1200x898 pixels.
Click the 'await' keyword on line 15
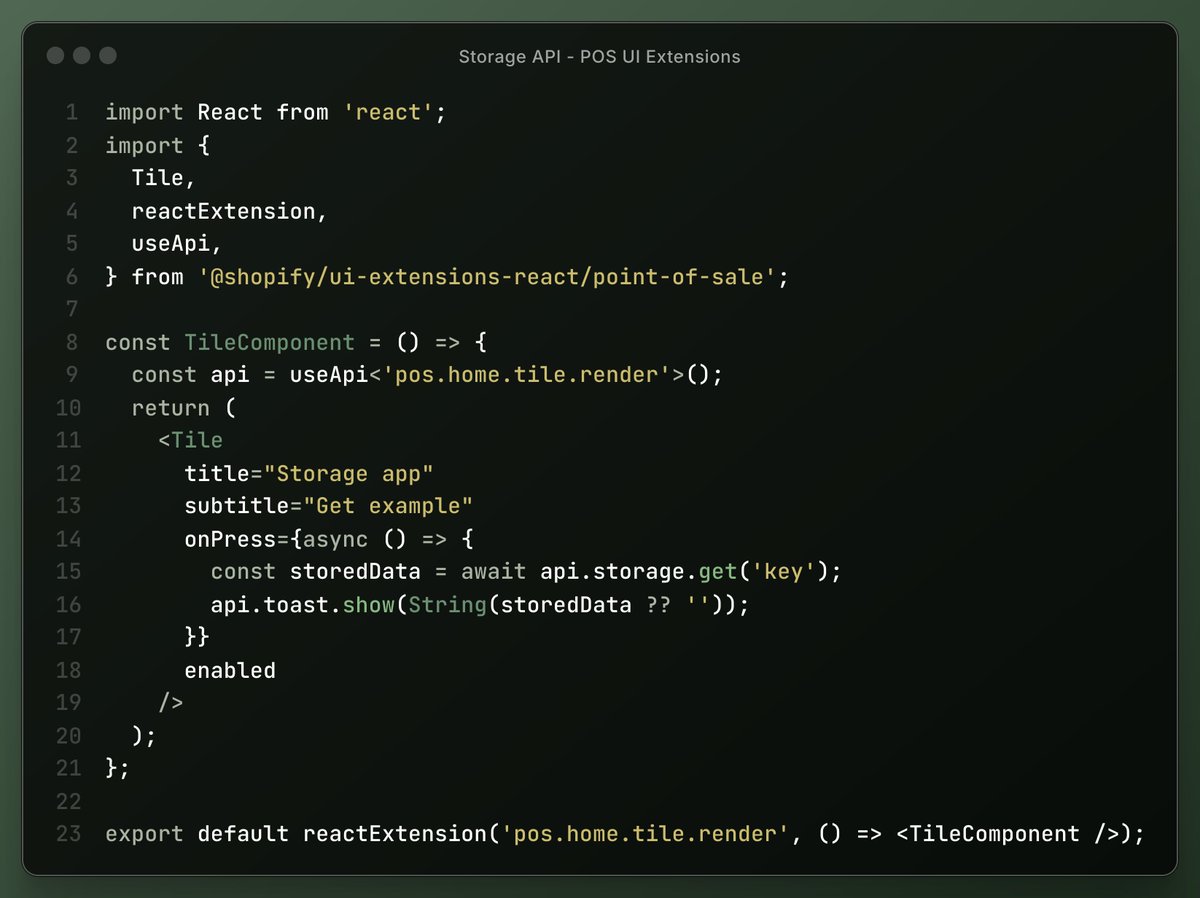click(x=493, y=572)
